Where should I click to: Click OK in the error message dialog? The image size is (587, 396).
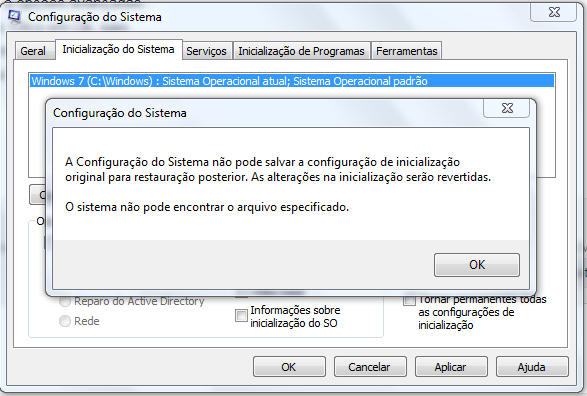[477, 265]
